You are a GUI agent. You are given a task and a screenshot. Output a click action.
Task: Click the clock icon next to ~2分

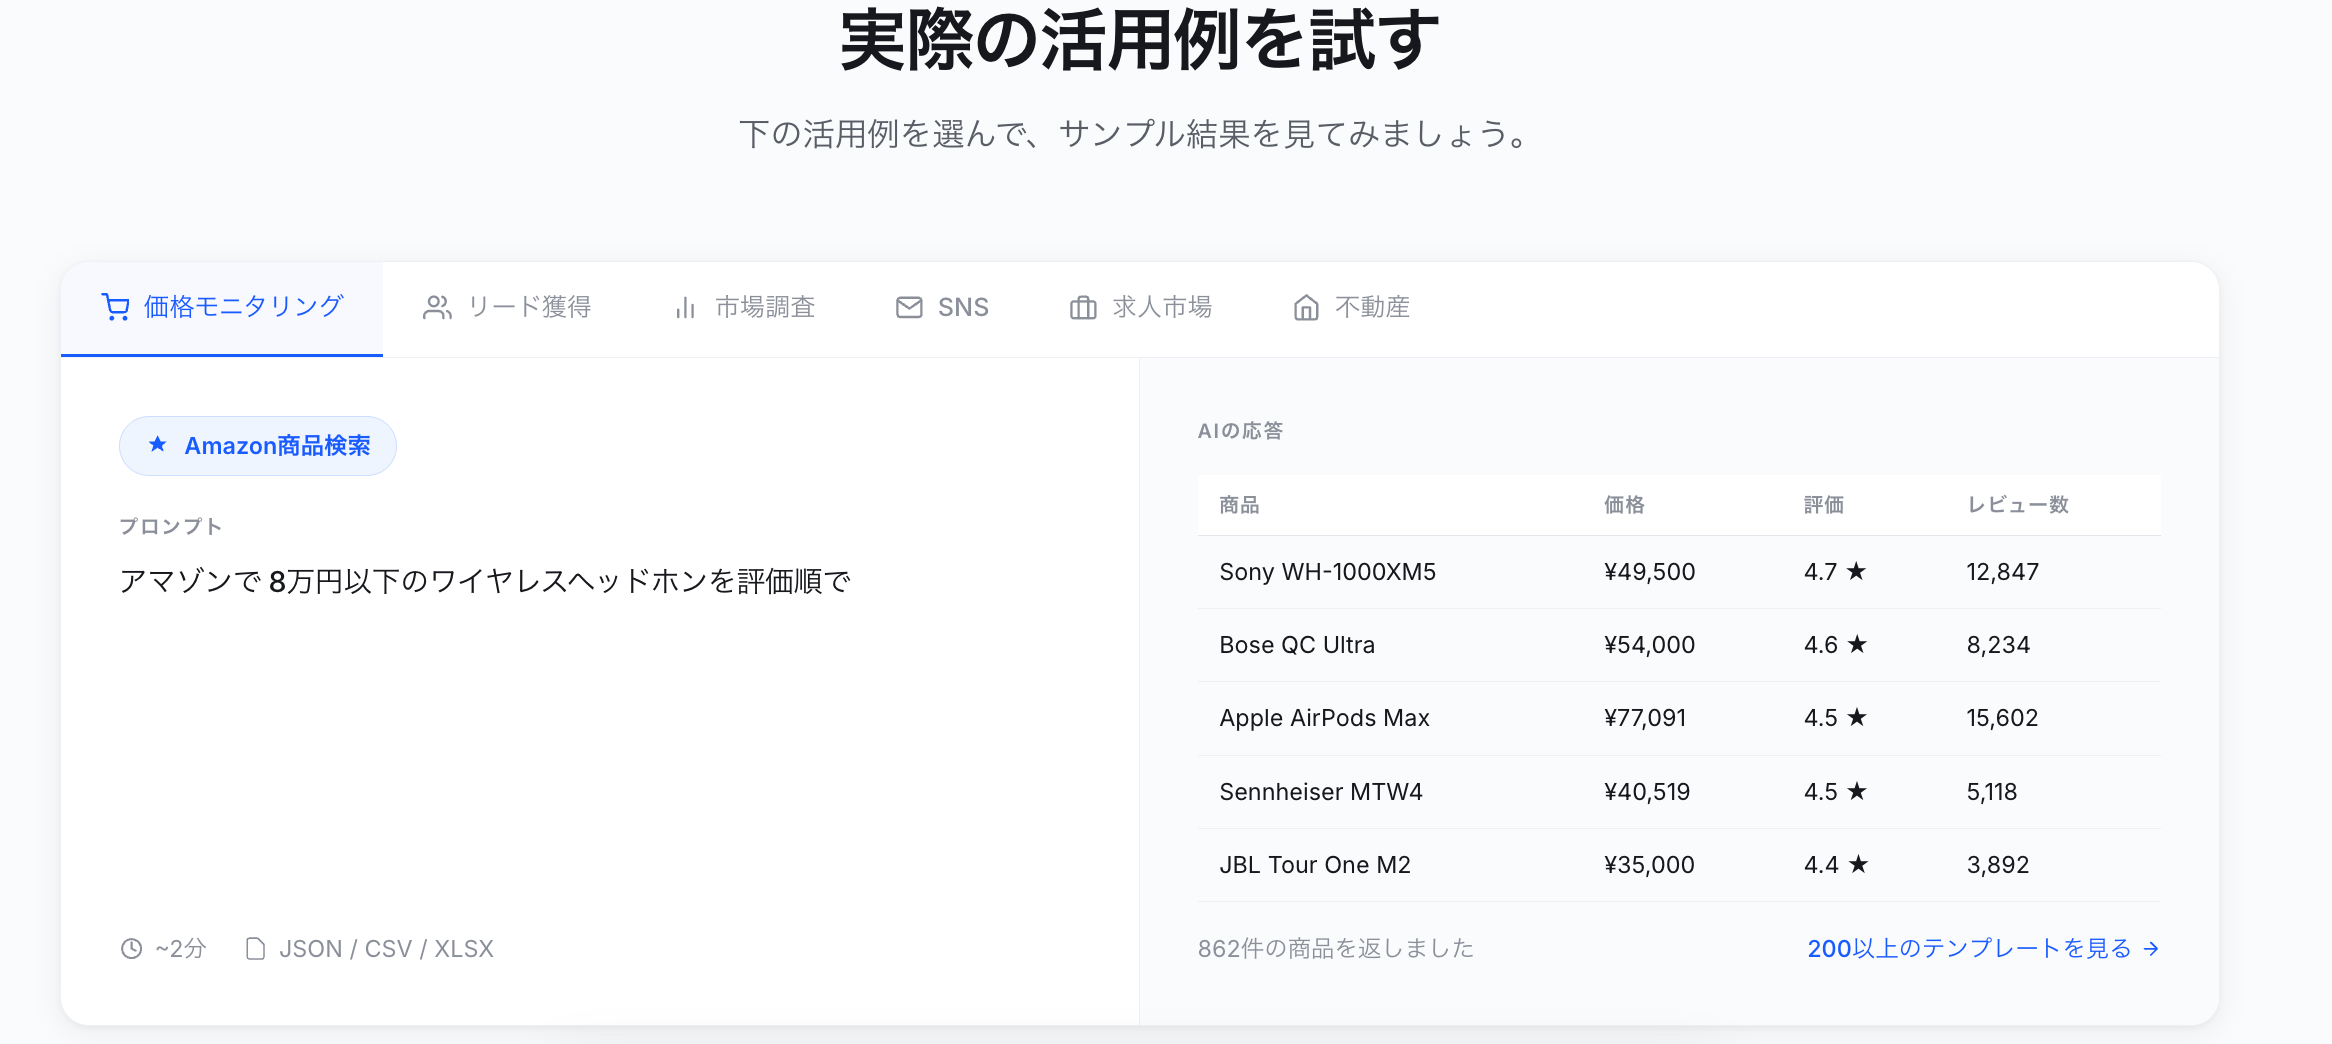click(132, 948)
